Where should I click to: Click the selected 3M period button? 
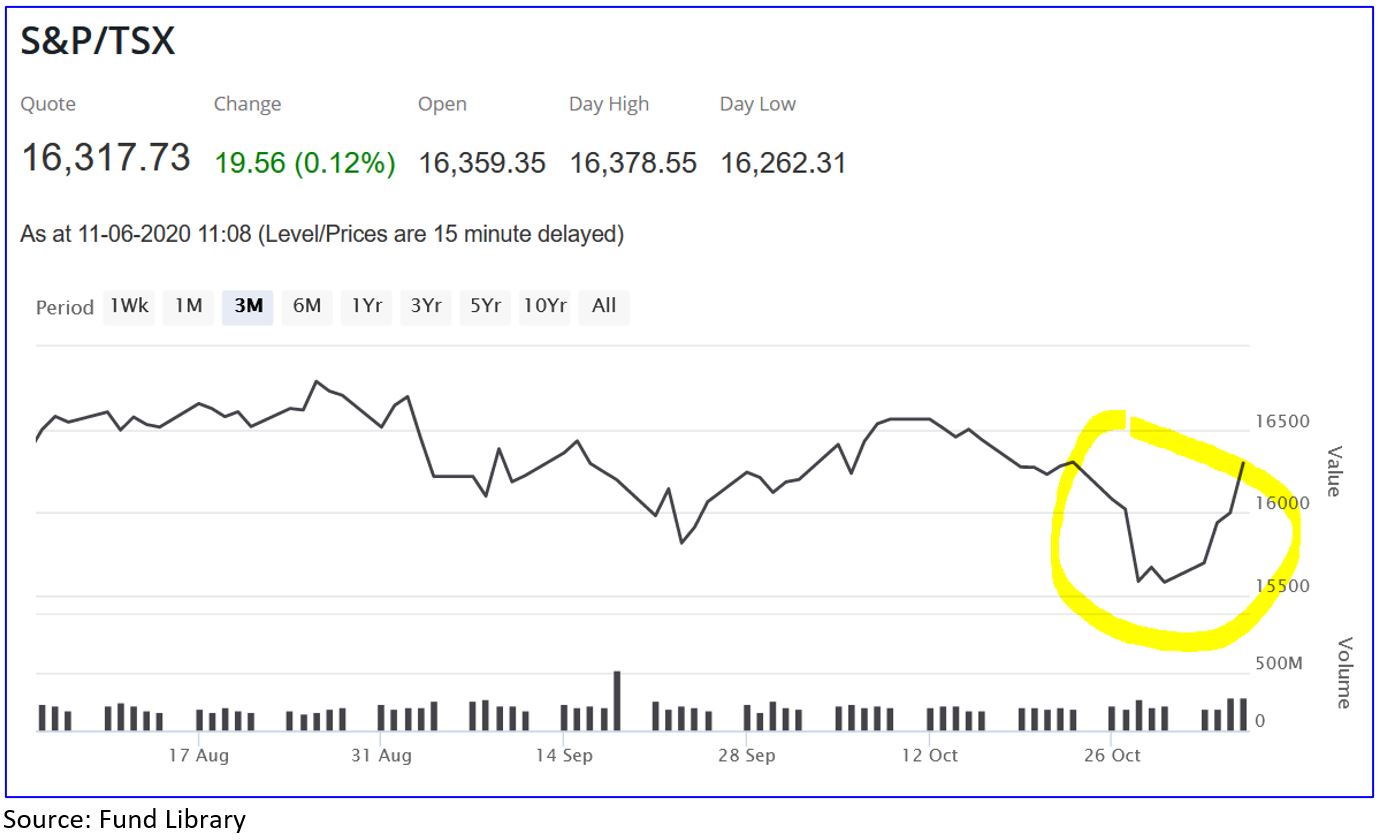tap(248, 306)
